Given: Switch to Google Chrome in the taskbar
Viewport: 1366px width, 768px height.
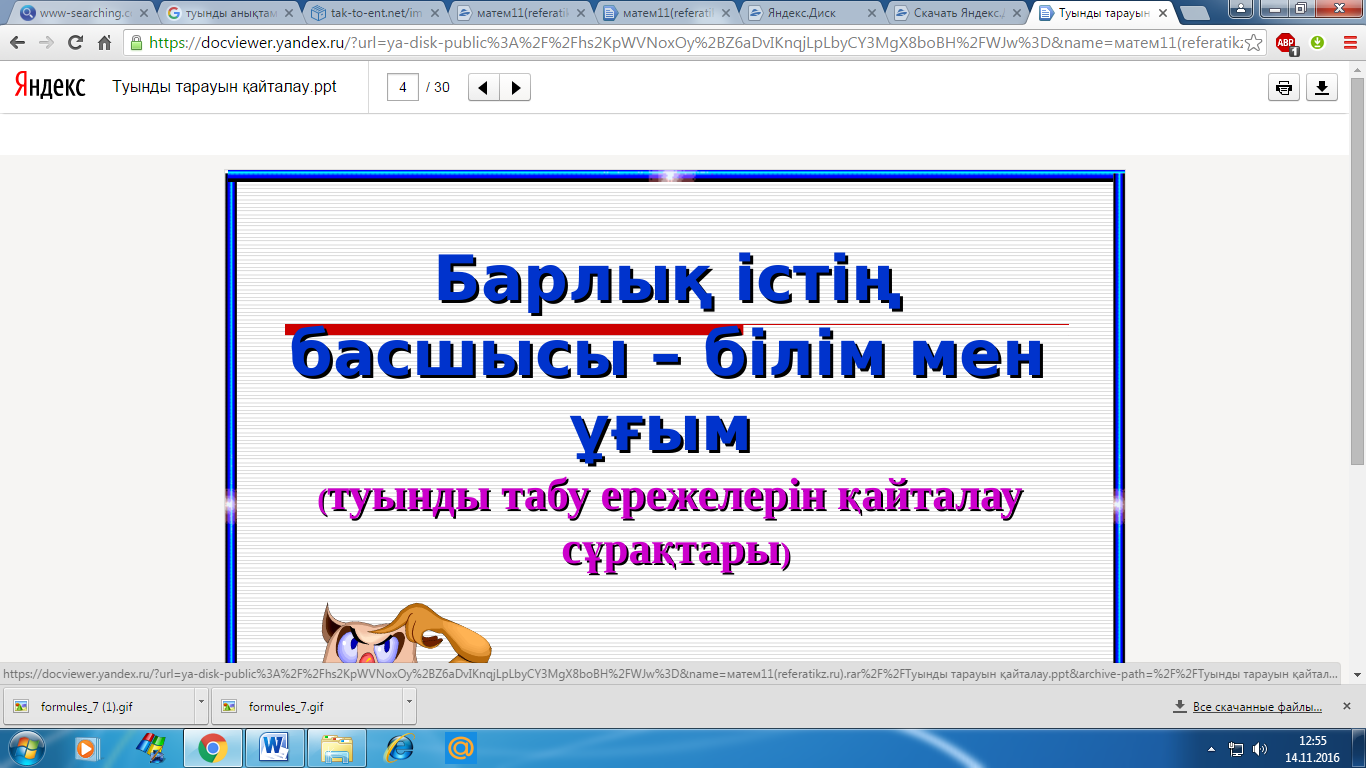Looking at the screenshot, I should 212,748.
